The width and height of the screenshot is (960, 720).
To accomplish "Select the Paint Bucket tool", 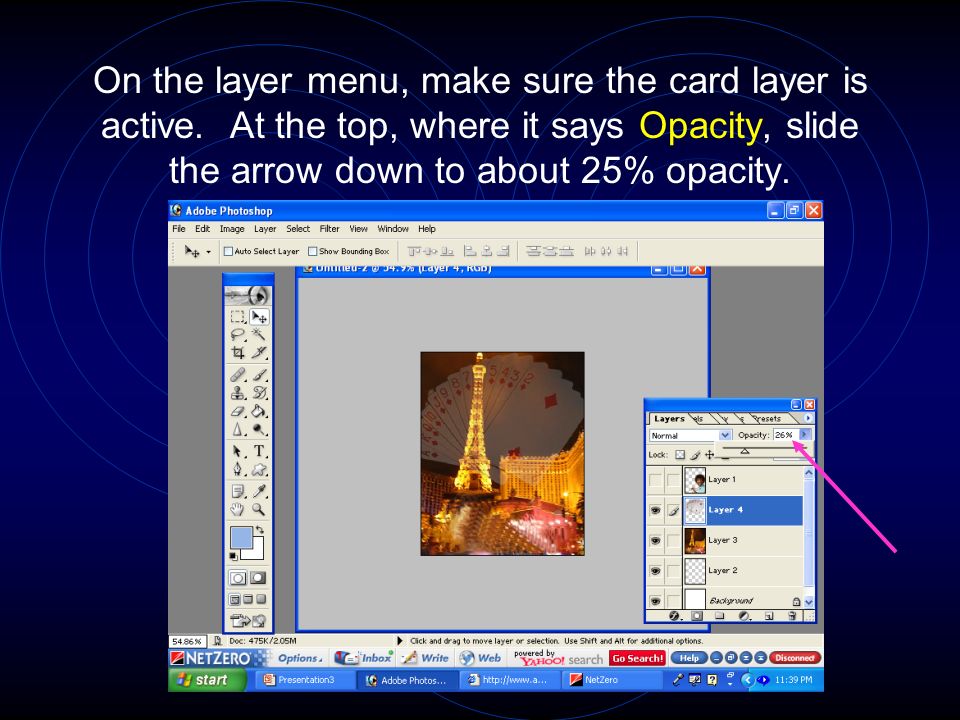I will (x=259, y=411).
